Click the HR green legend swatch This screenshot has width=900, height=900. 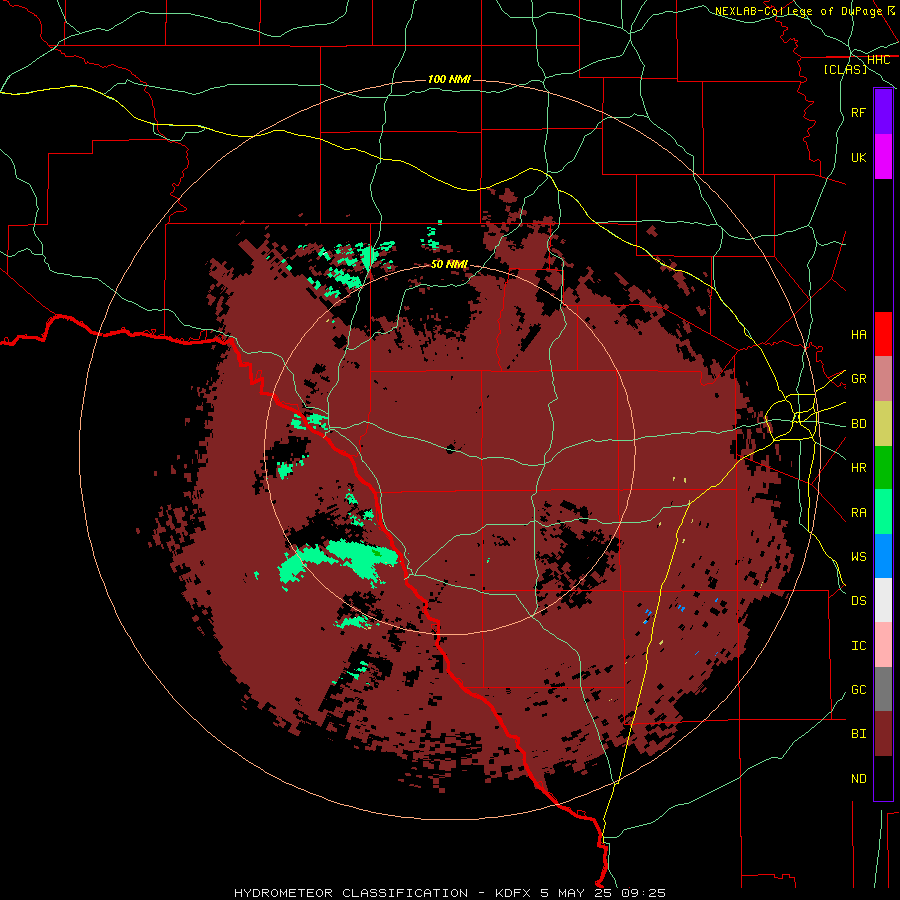point(883,467)
